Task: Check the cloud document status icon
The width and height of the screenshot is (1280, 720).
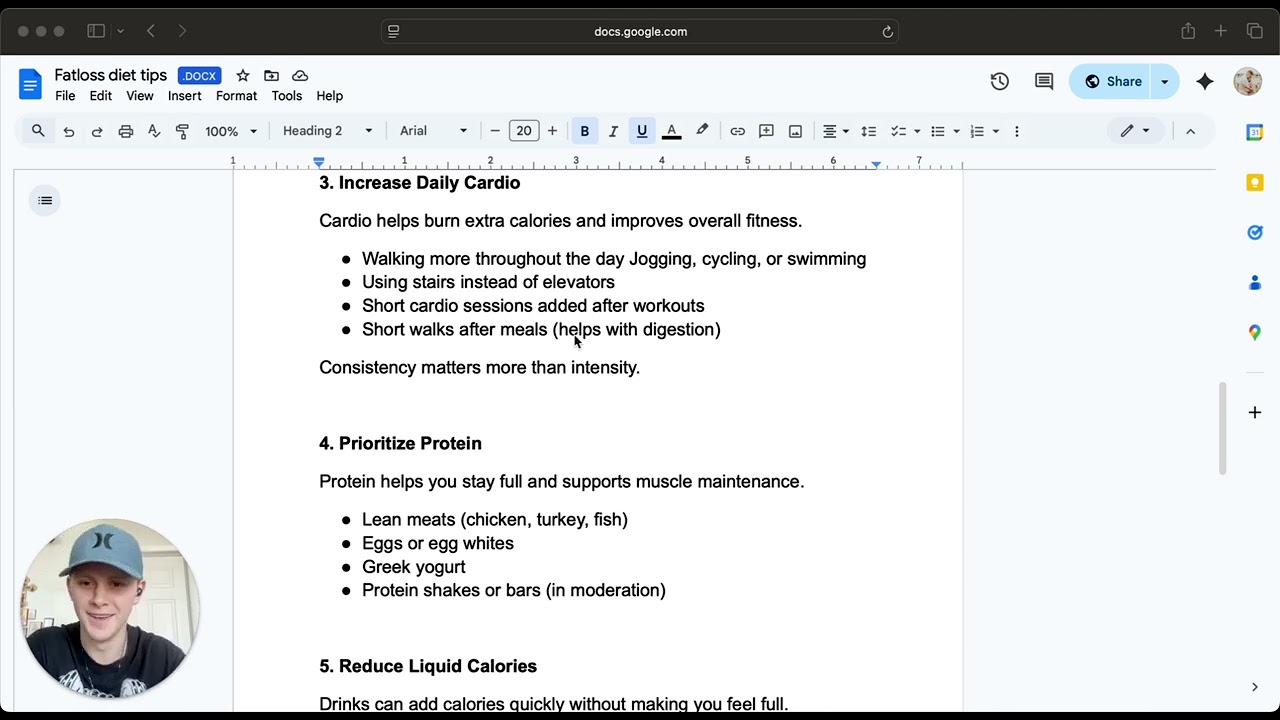Action: point(300,76)
